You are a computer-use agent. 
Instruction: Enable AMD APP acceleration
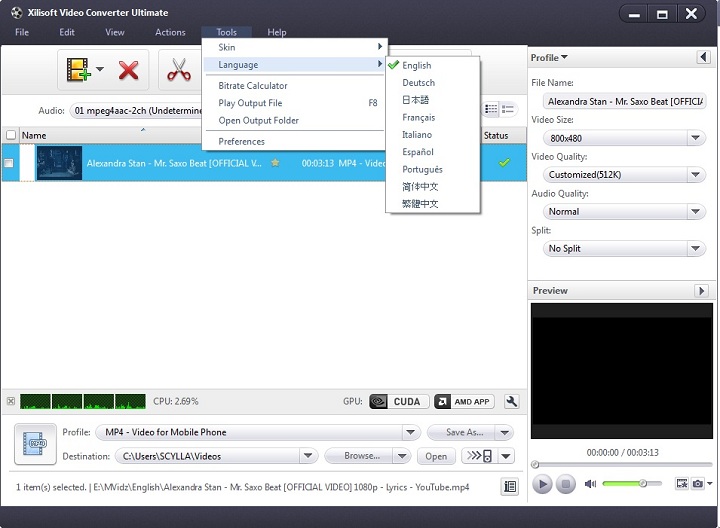point(464,402)
